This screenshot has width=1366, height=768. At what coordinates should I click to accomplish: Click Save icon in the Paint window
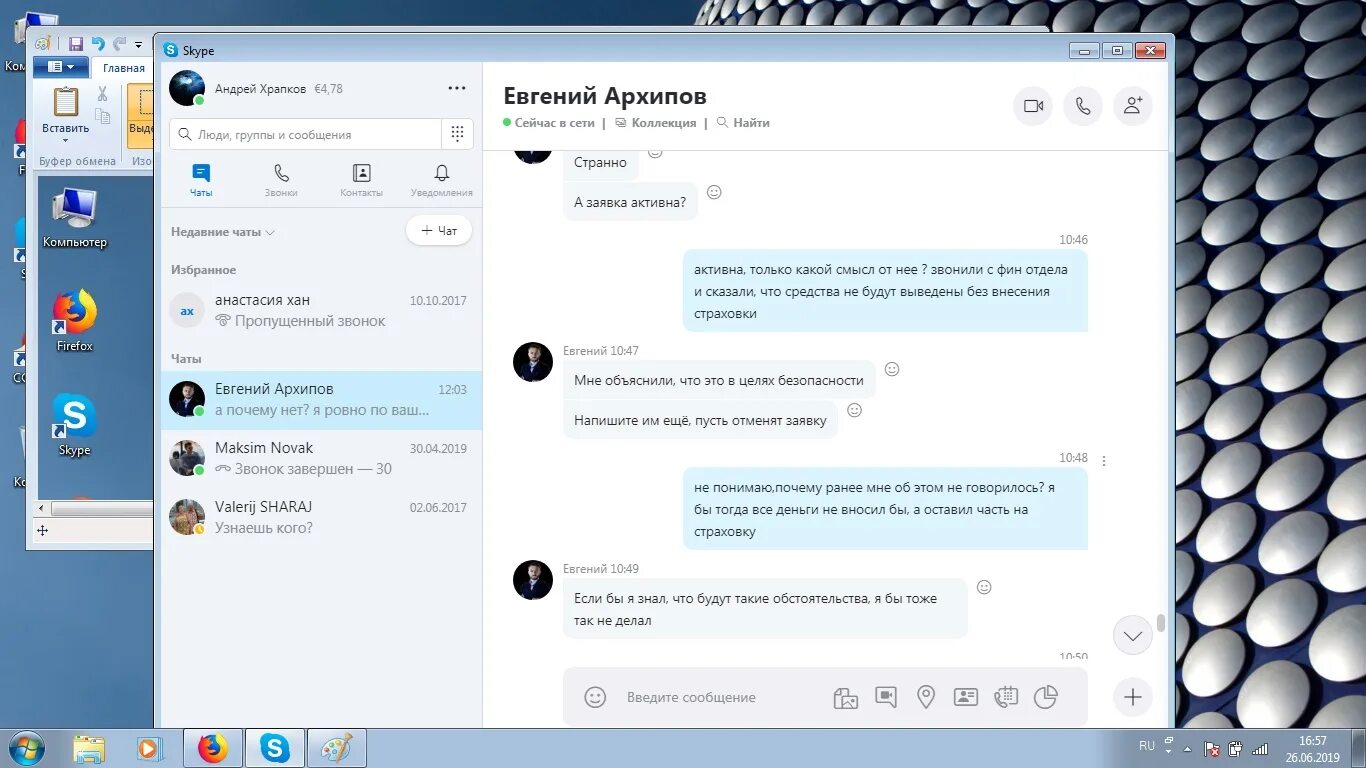[76, 44]
